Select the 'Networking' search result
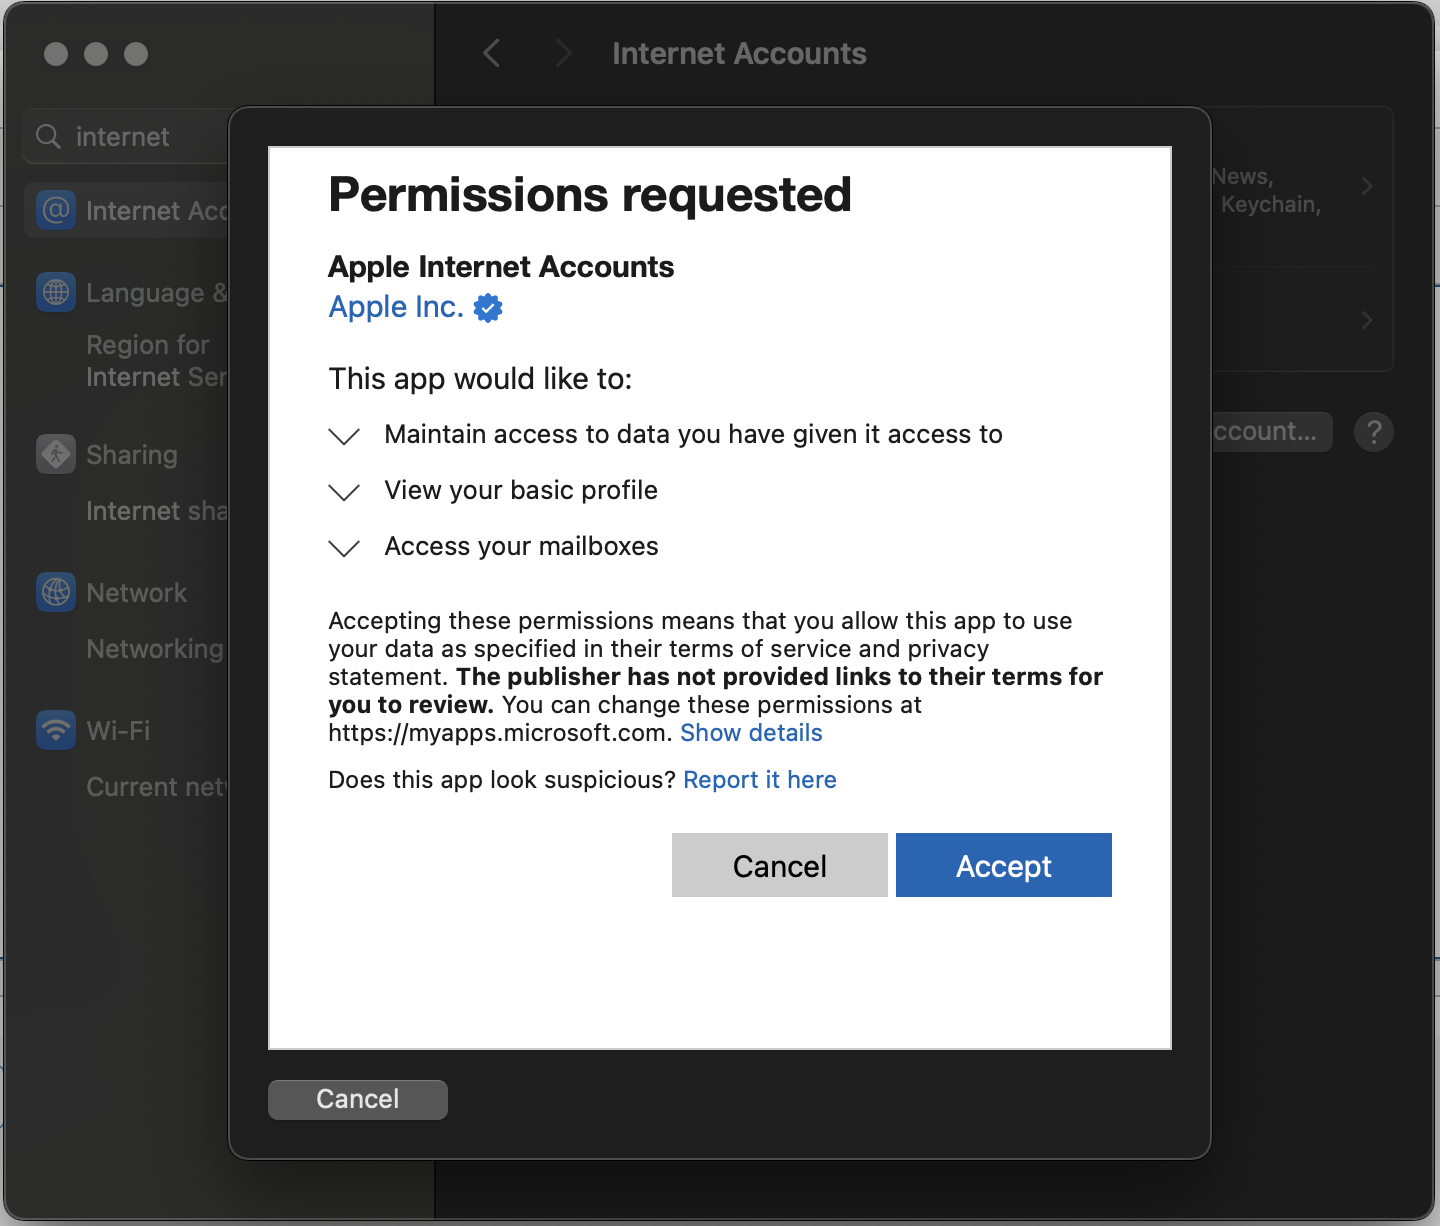The width and height of the screenshot is (1440, 1226). click(154, 649)
